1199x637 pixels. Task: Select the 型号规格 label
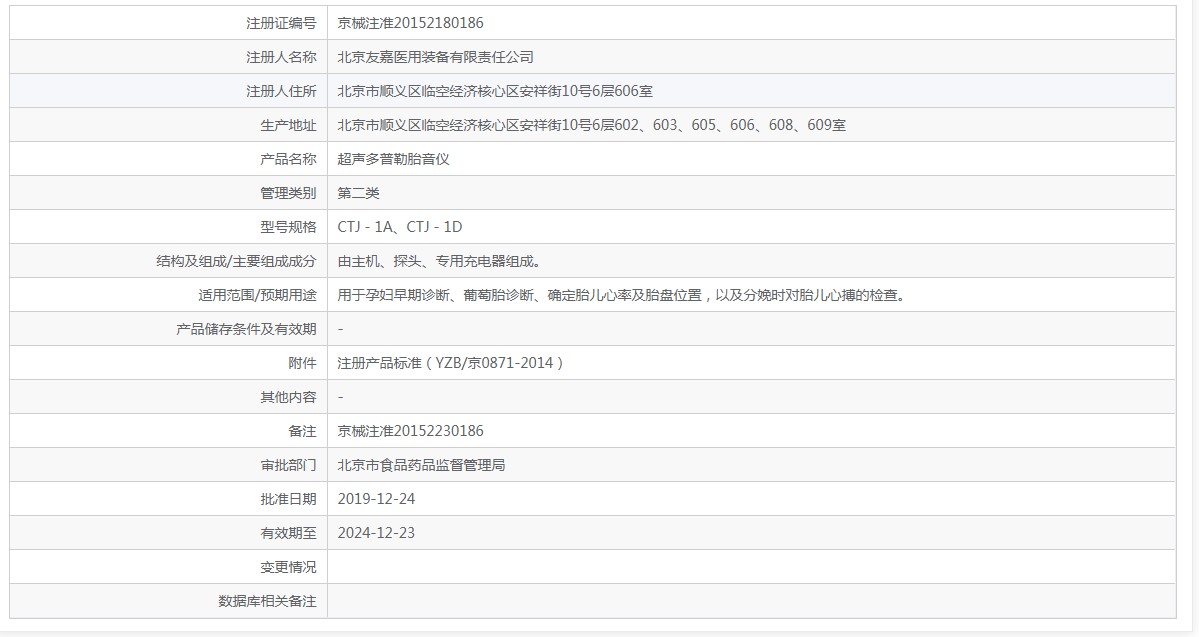pyautogui.click(x=288, y=227)
